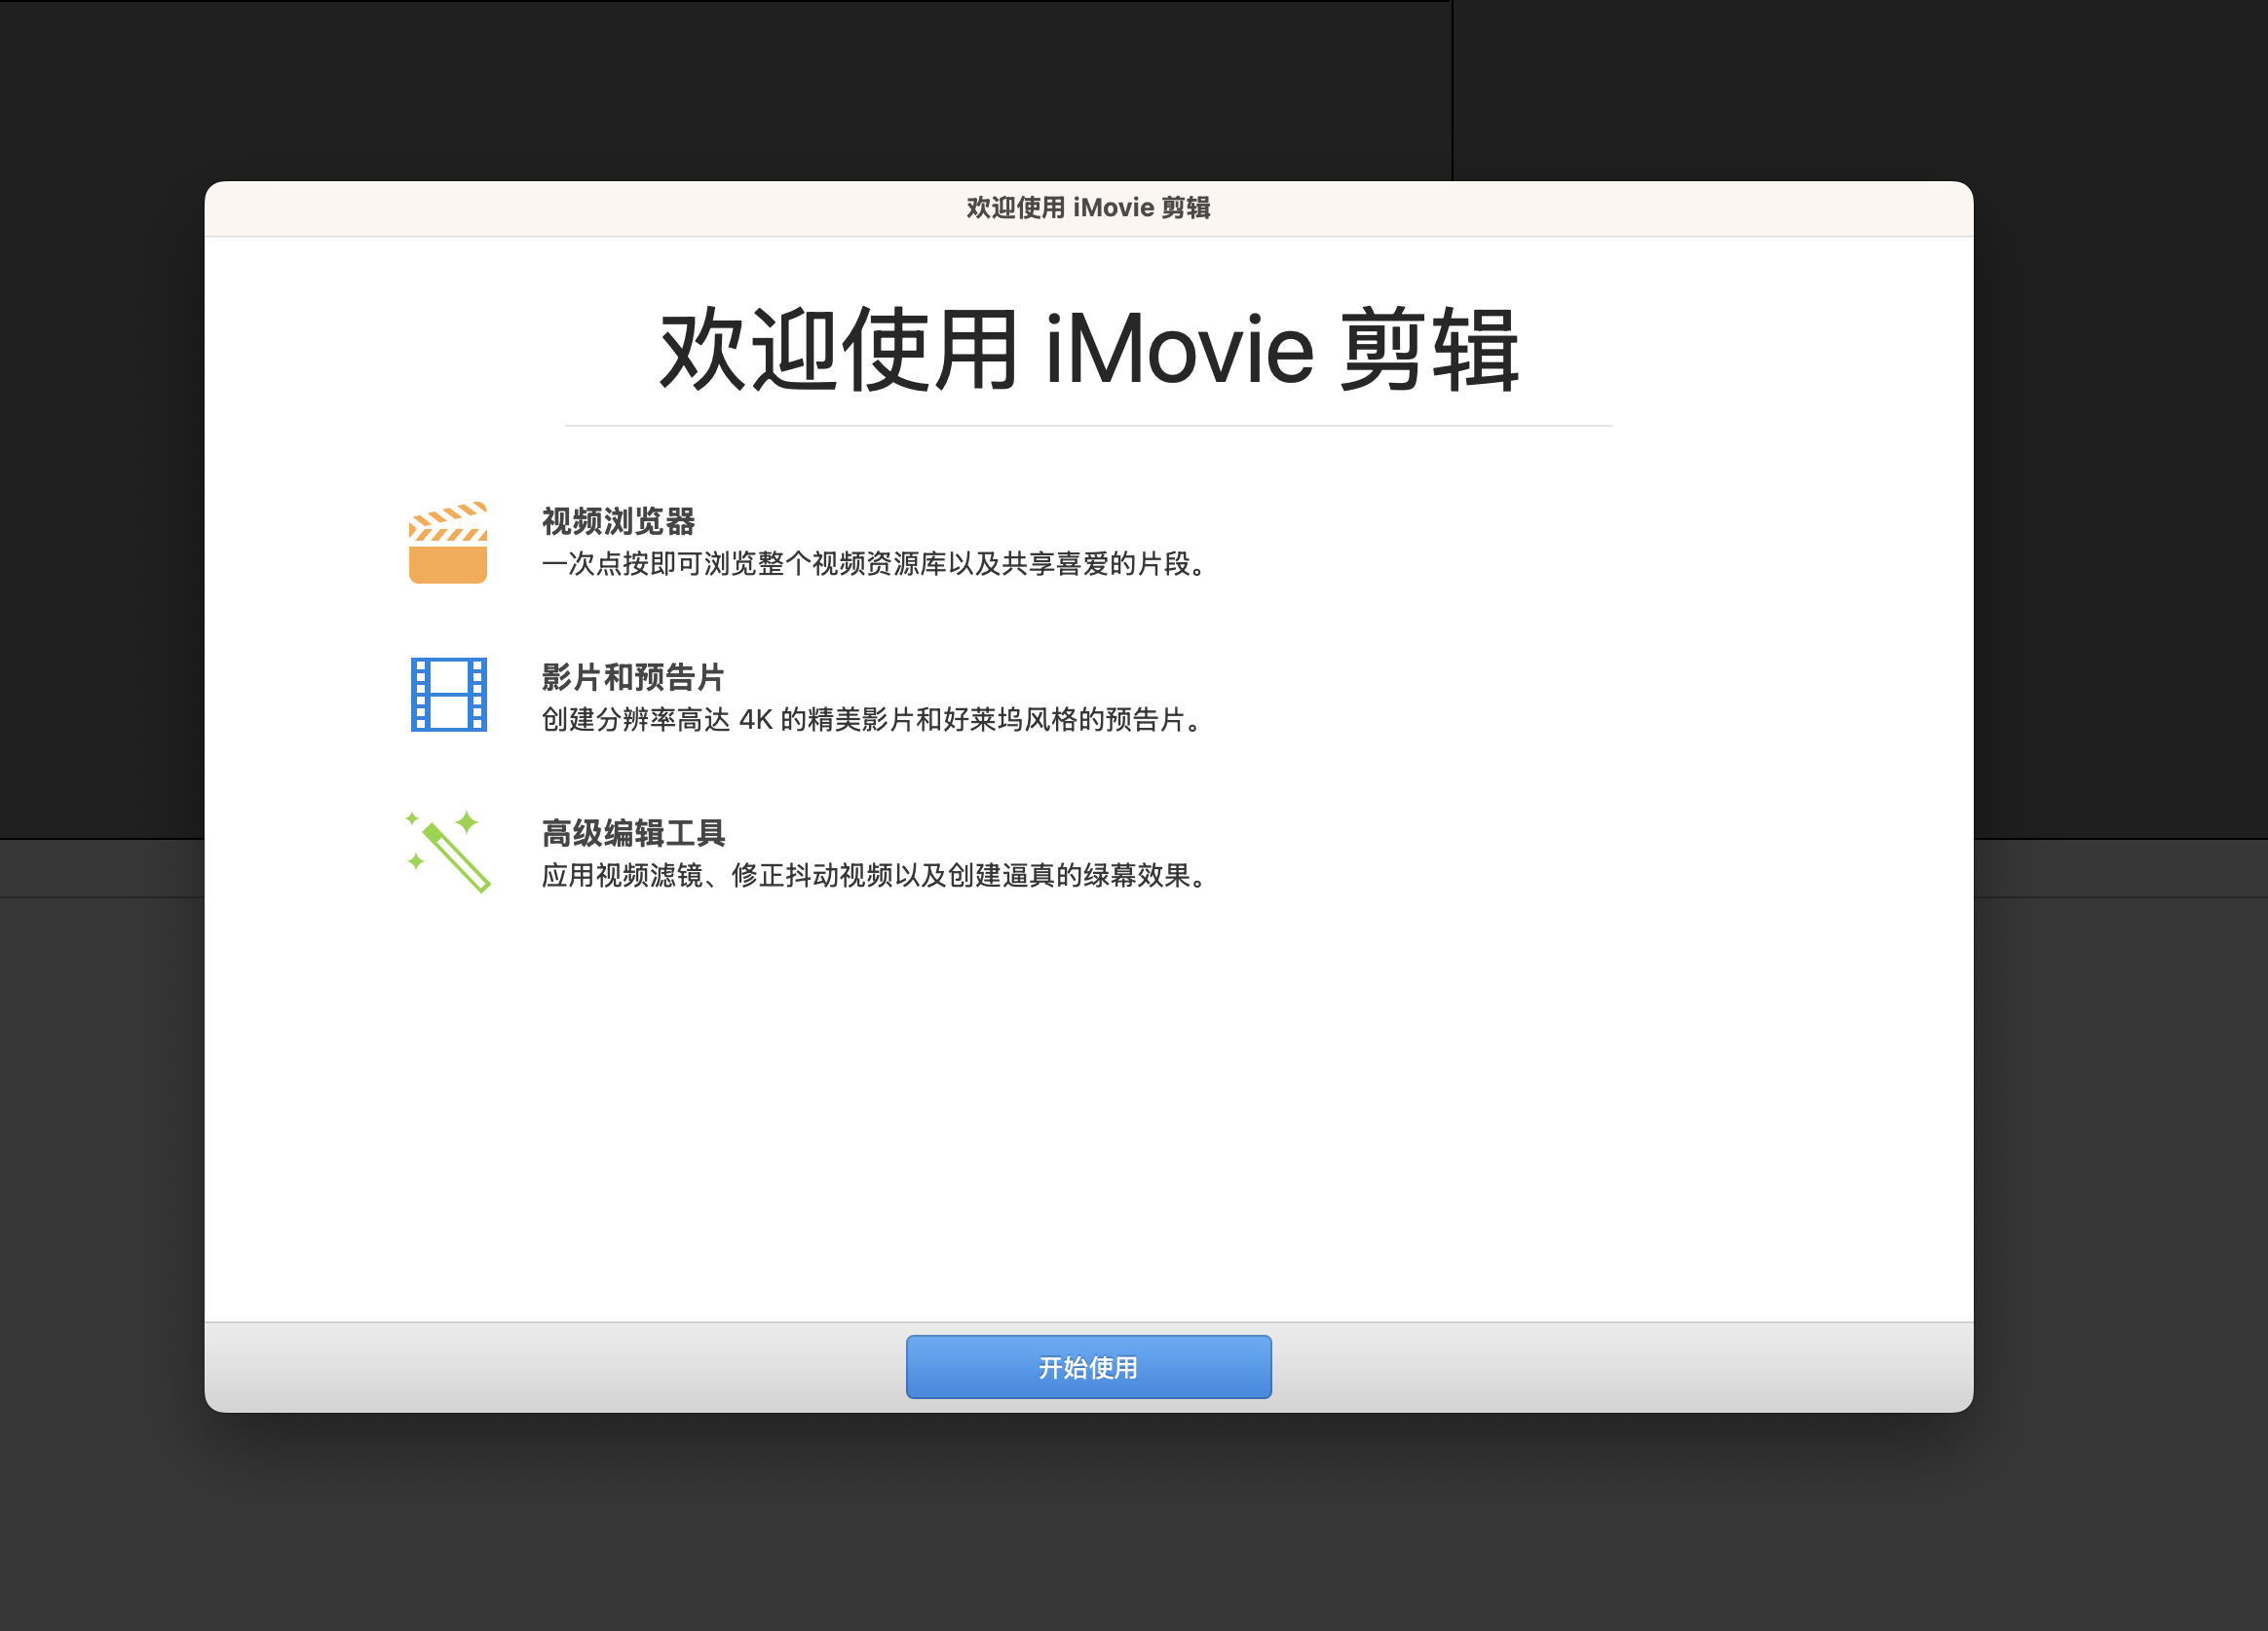Click the dialog title bar text
The width and height of the screenshot is (2268, 1631).
coord(1088,208)
